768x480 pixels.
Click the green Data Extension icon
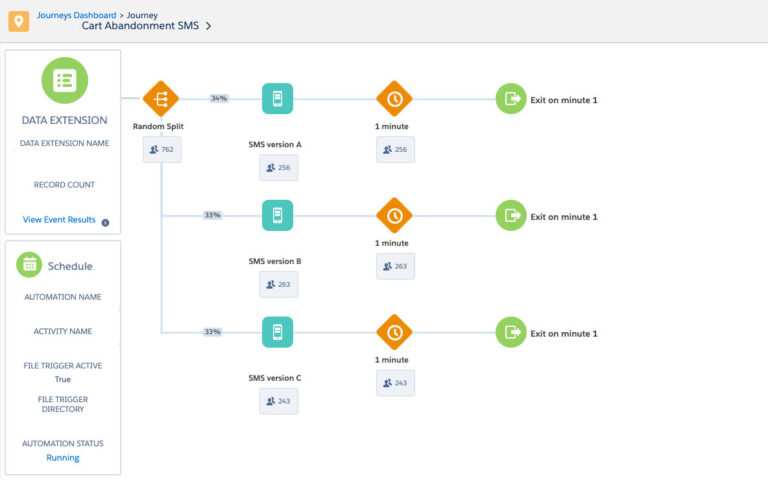click(x=64, y=81)
